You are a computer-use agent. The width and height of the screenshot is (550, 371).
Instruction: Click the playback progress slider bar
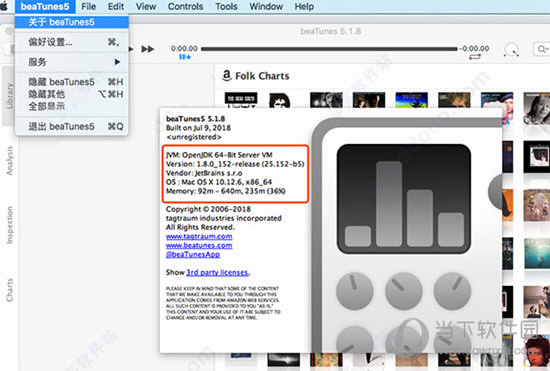tap(329, 49)
